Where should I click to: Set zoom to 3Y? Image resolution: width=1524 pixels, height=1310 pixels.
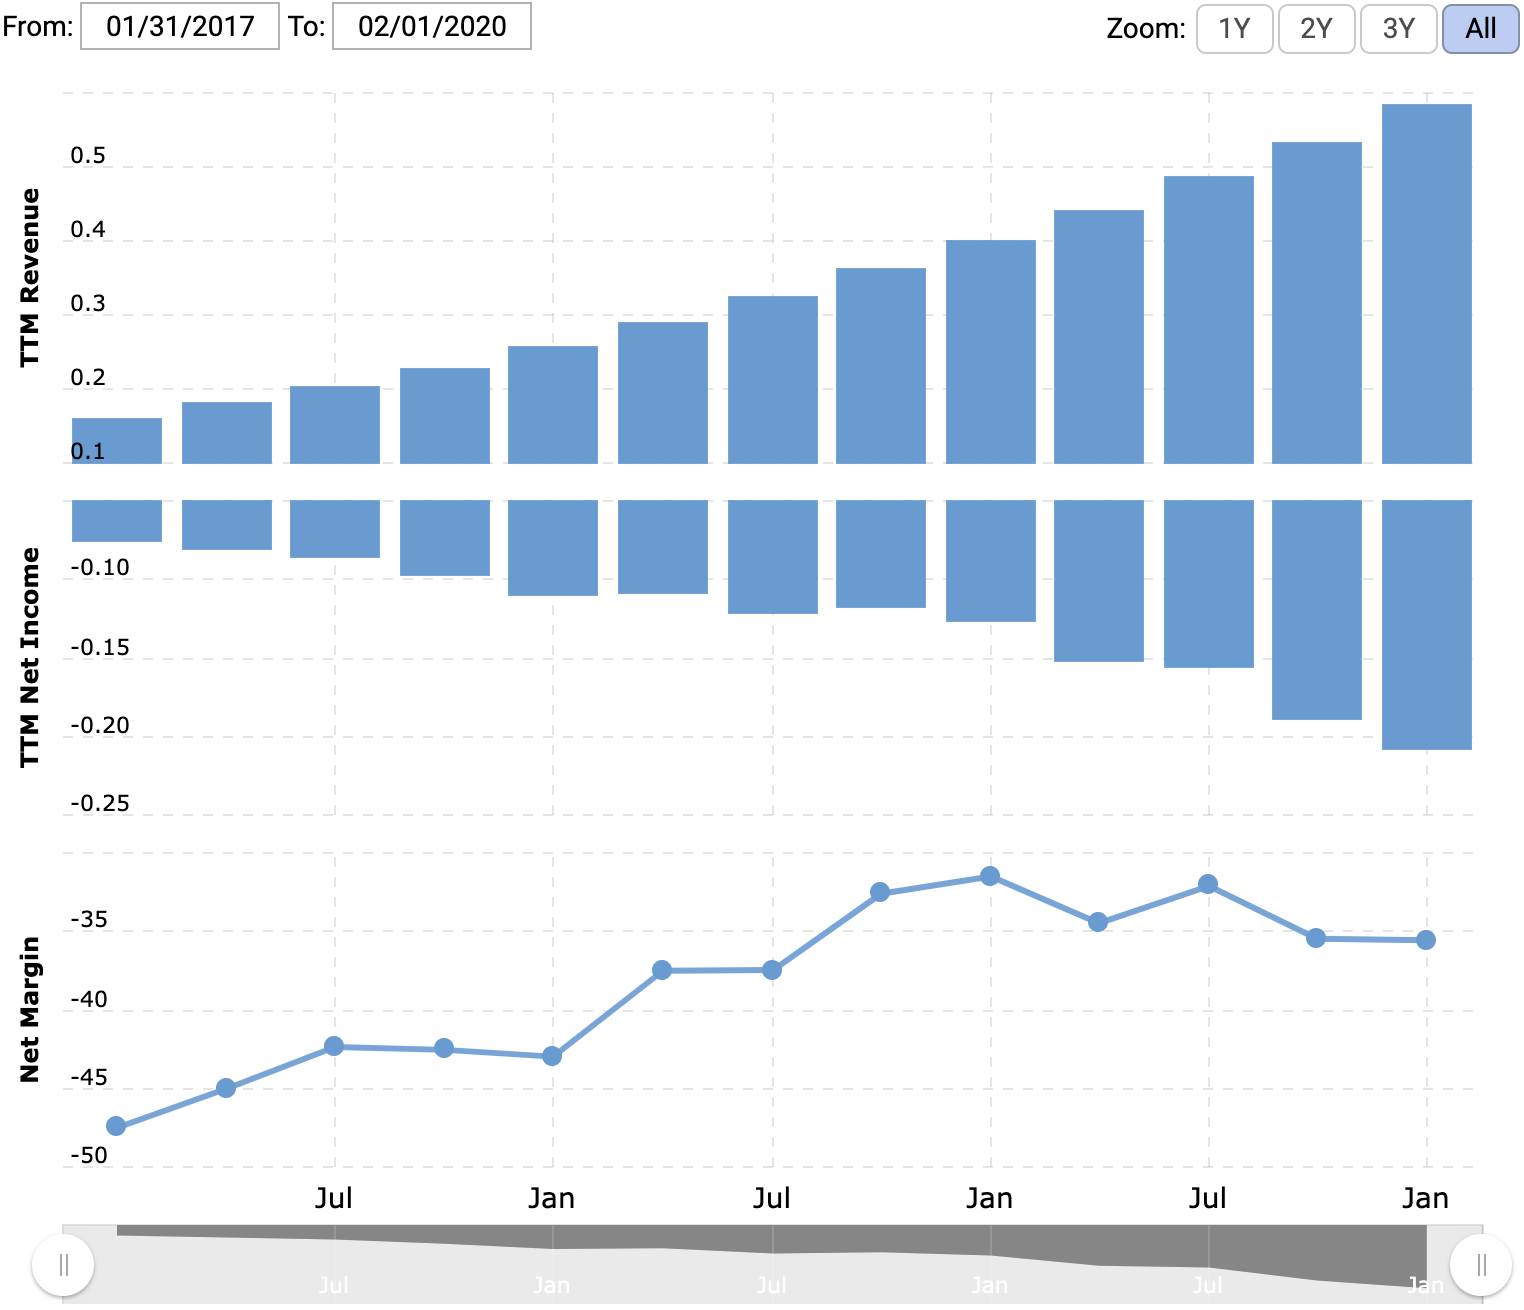[x=1398, y=28]
